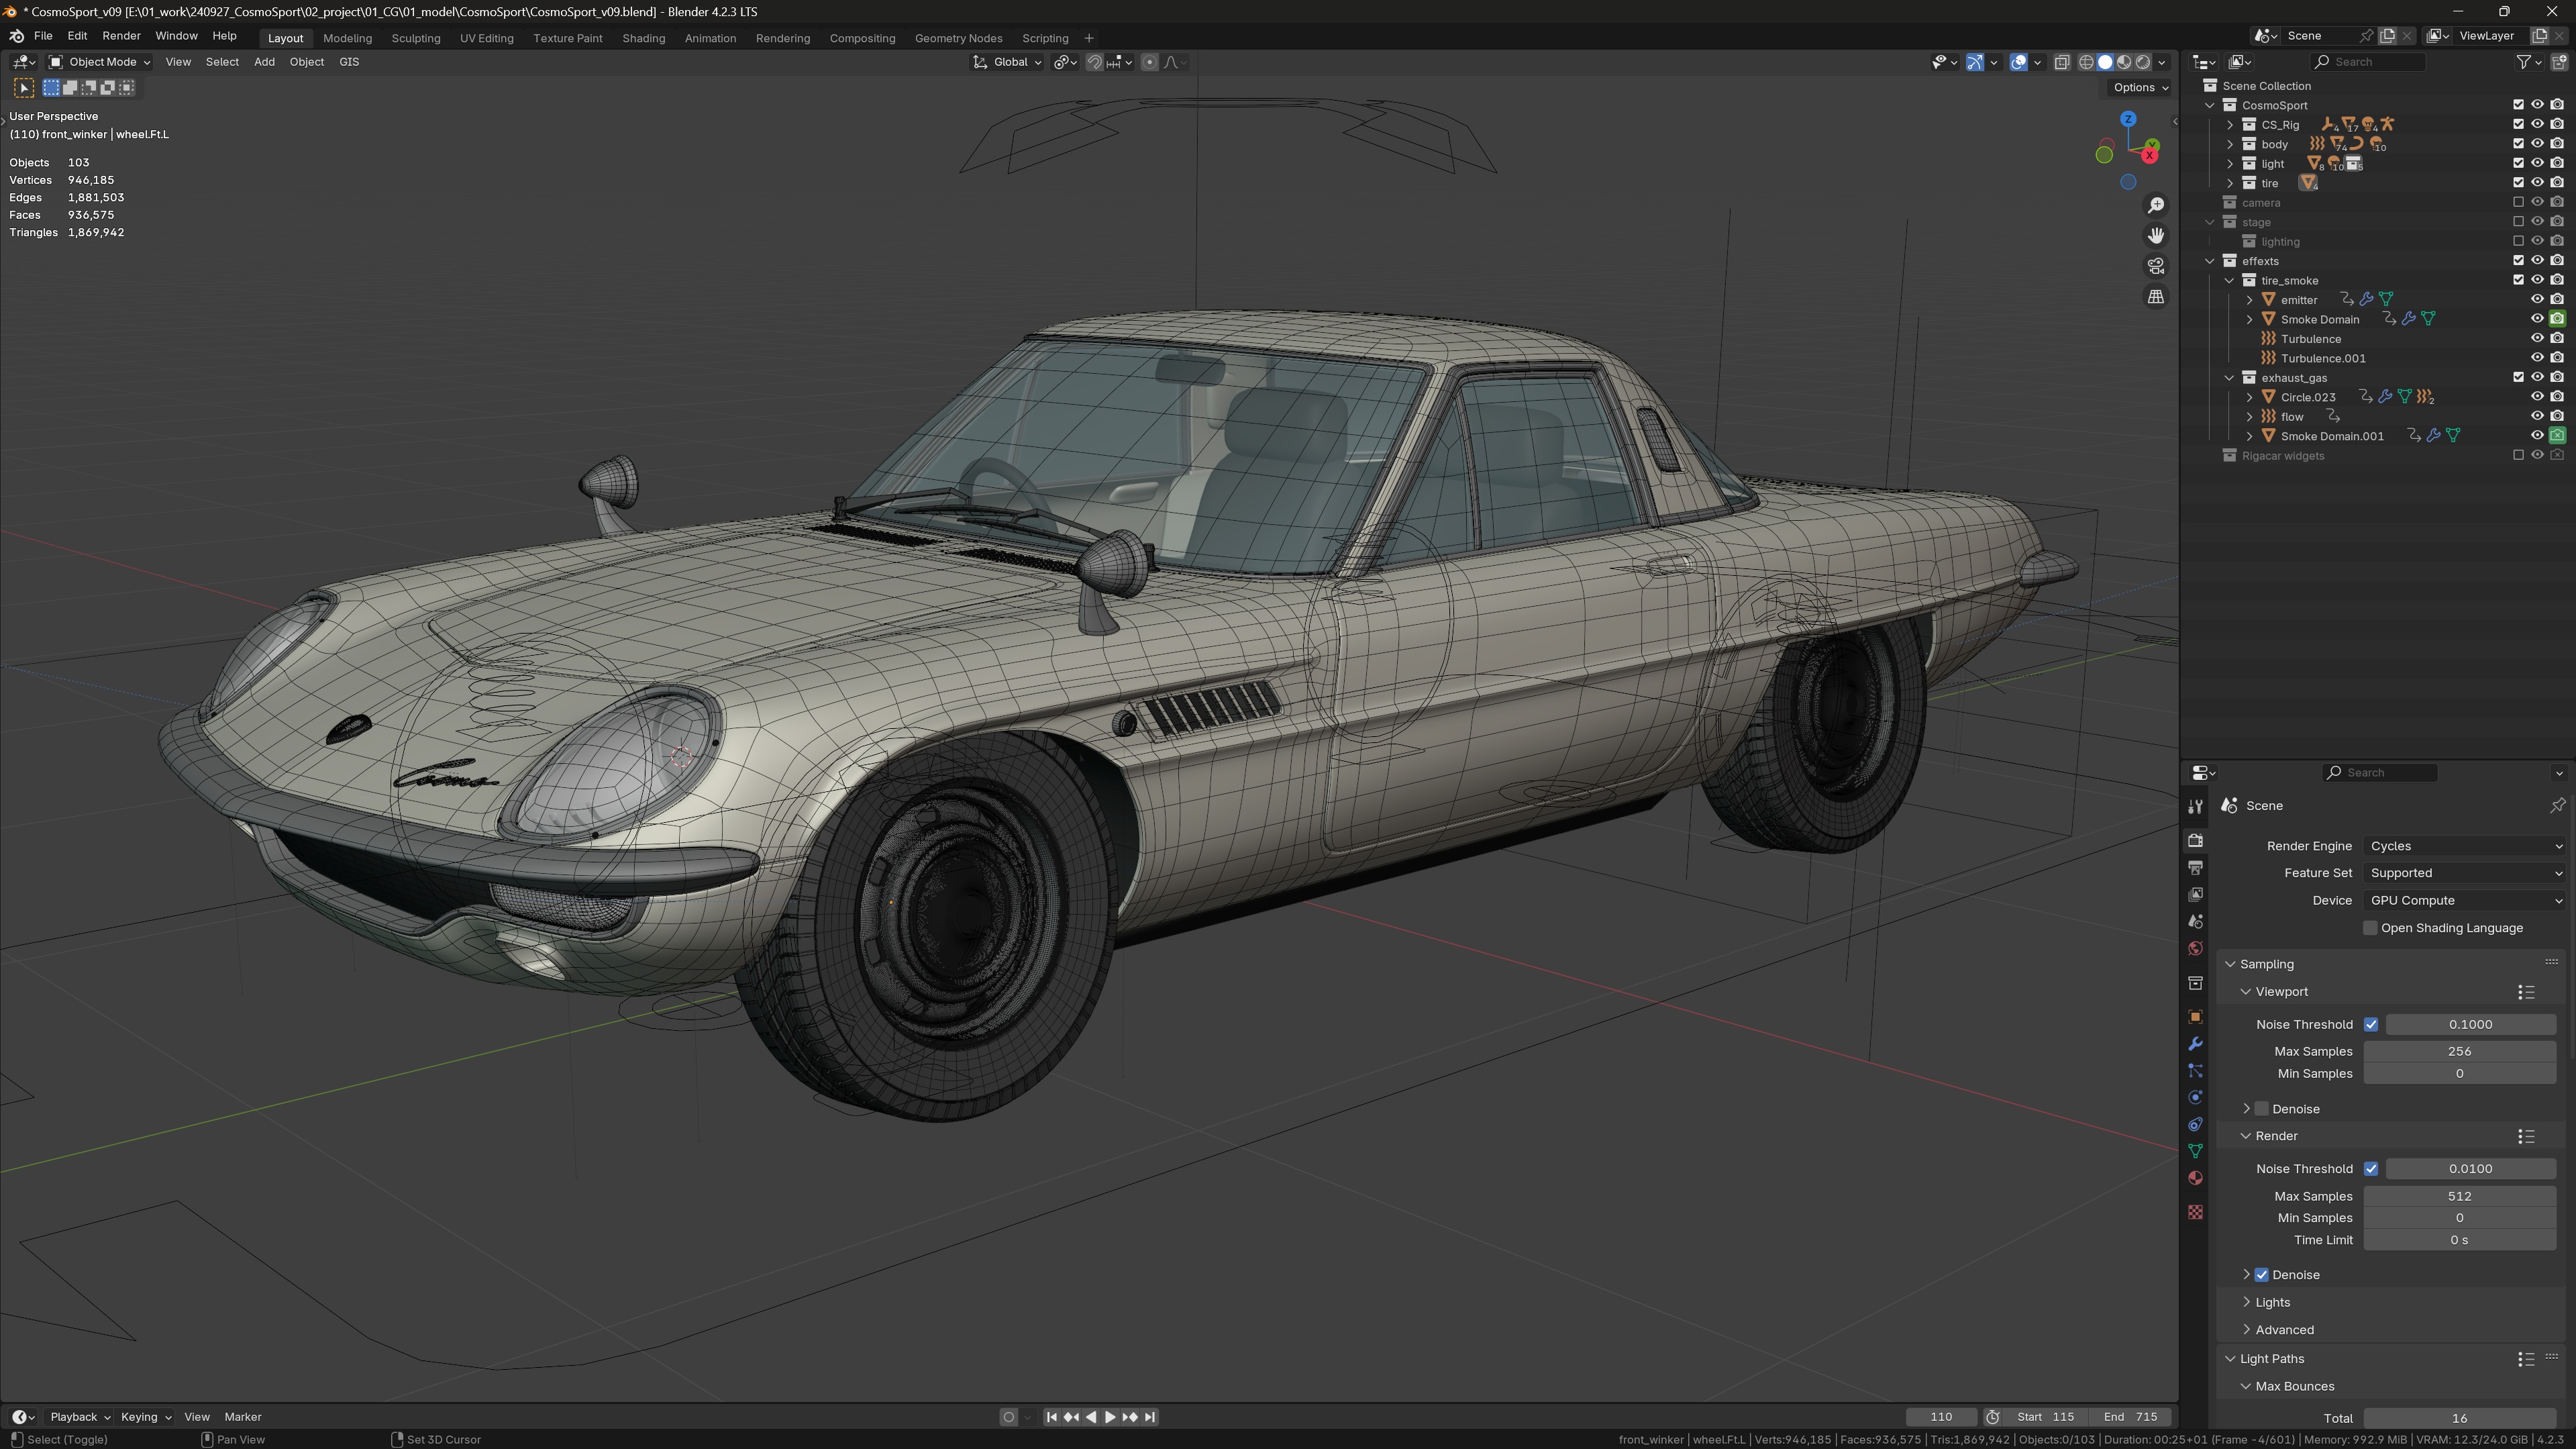This screenshot has height=1449, width=2576.
Task: Open the Material properties tab icon
Action: tap(2195, 1178)
